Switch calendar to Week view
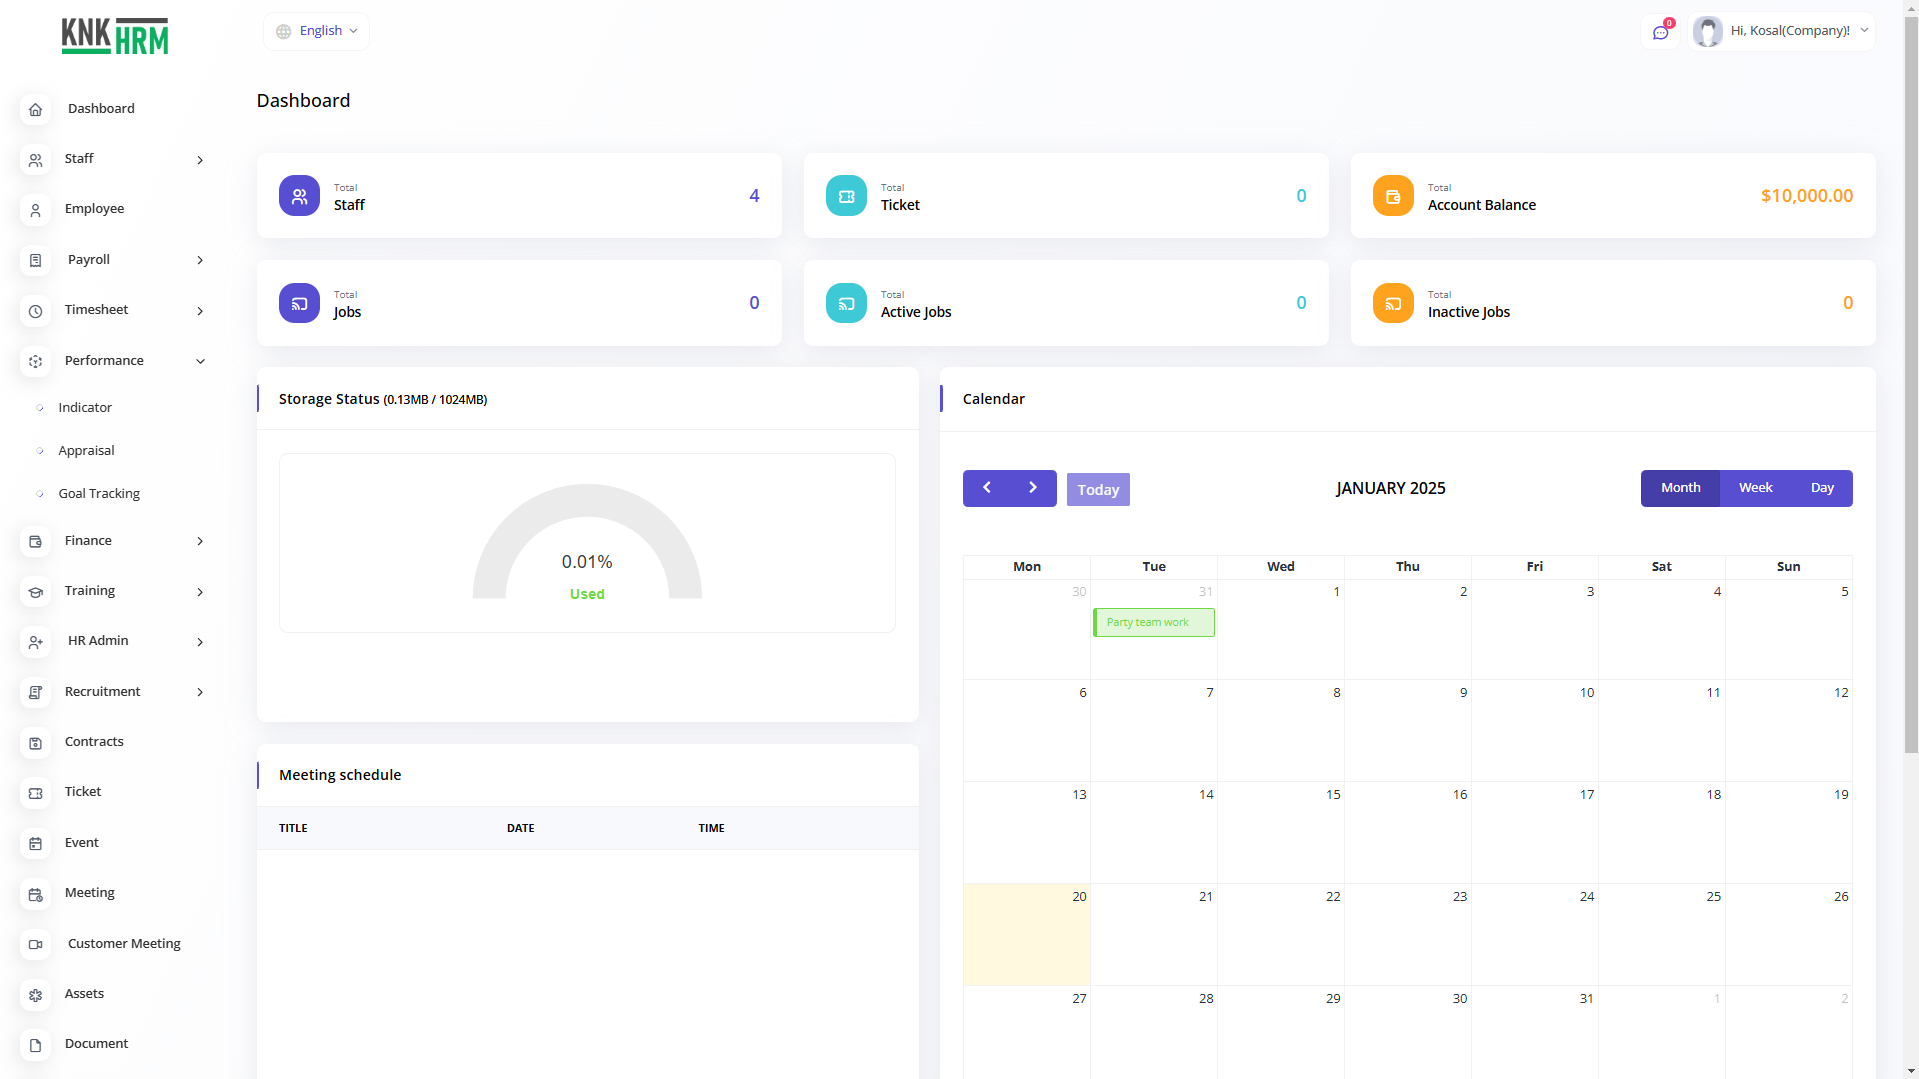Viewport: 1919px width, 1079px height. click(x=1755, y=488)
